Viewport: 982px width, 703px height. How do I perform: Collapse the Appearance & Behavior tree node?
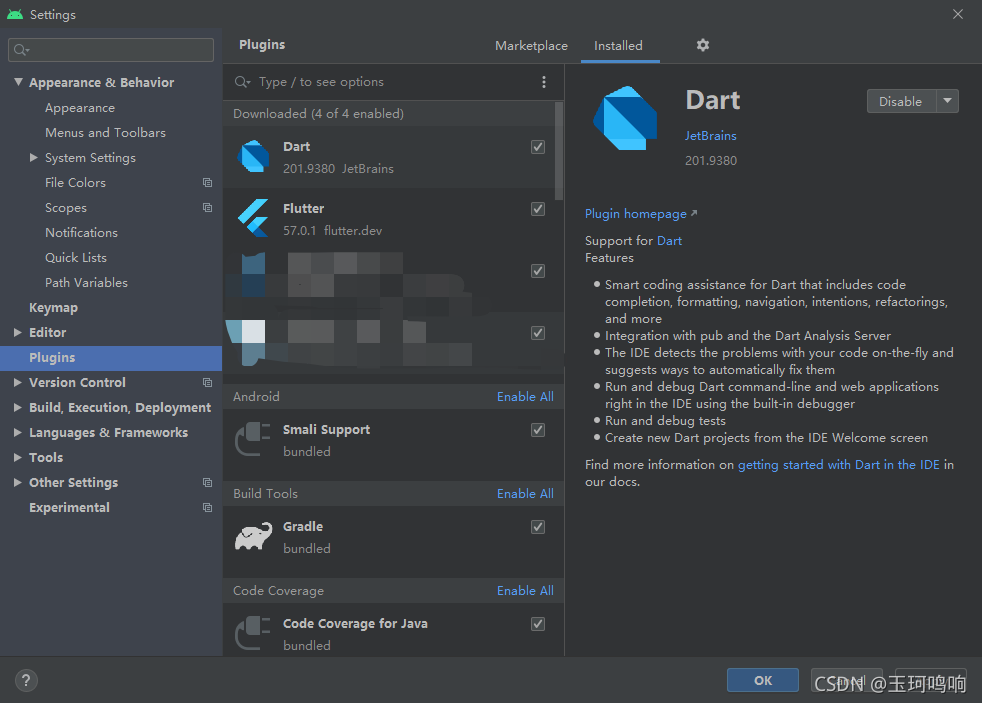[18, 82]
